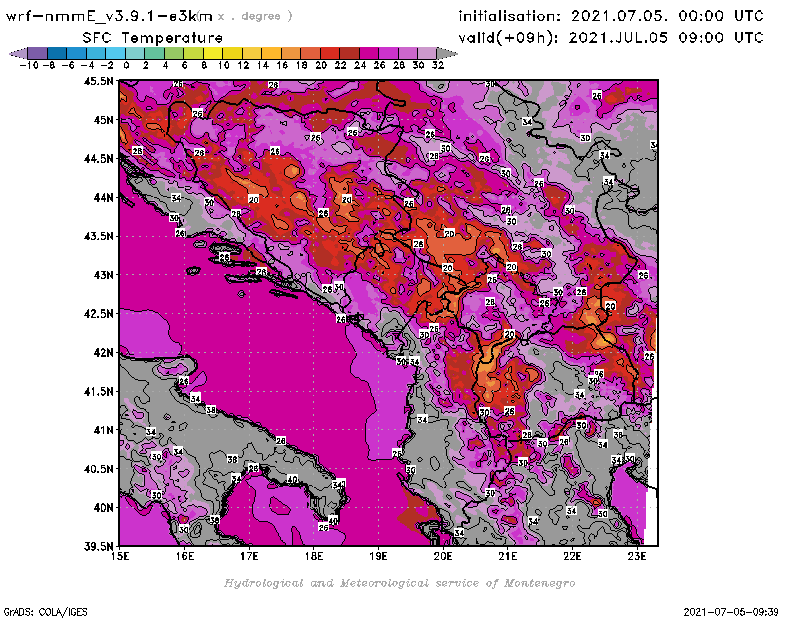The height and width of the screenshot is (618, 800).
Task: Click the colorbar label '18'
Action: [301, 65]
